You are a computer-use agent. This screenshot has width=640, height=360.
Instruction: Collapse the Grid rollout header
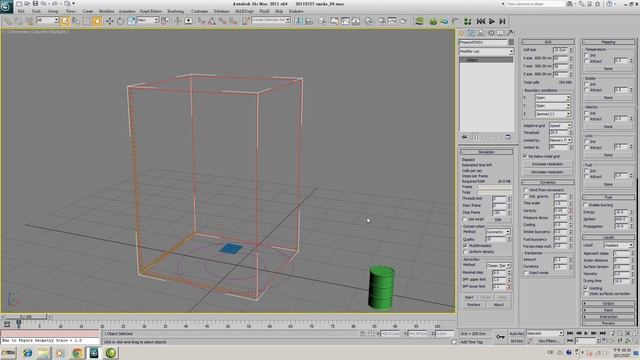pos(547,42)
